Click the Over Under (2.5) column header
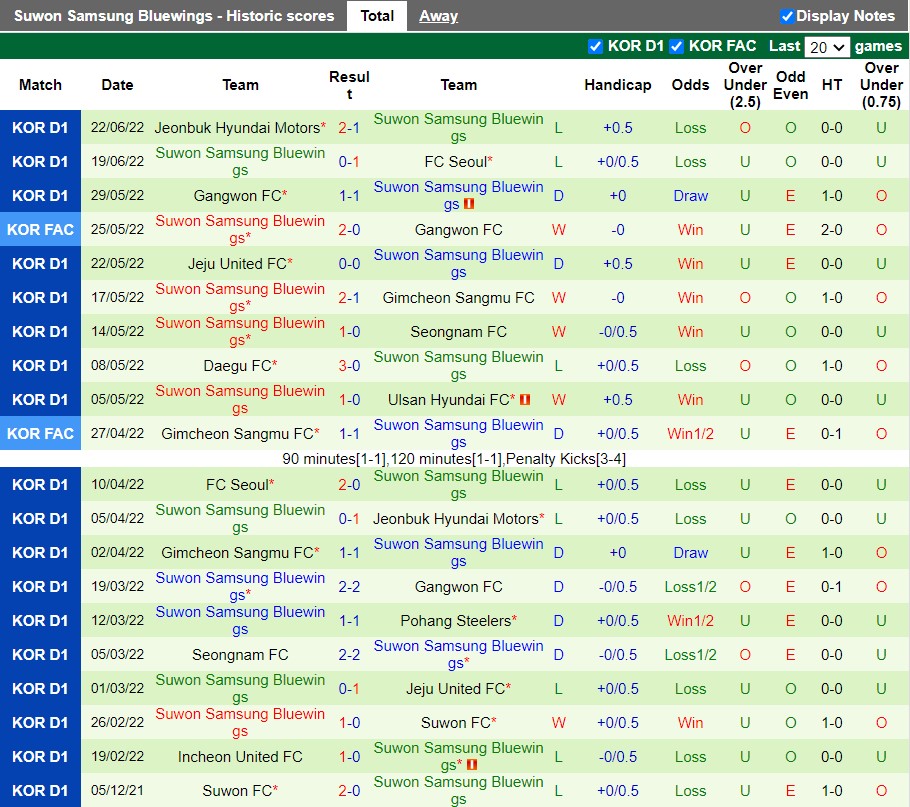Viewport: 910px width, 807px height. point(745,85)
